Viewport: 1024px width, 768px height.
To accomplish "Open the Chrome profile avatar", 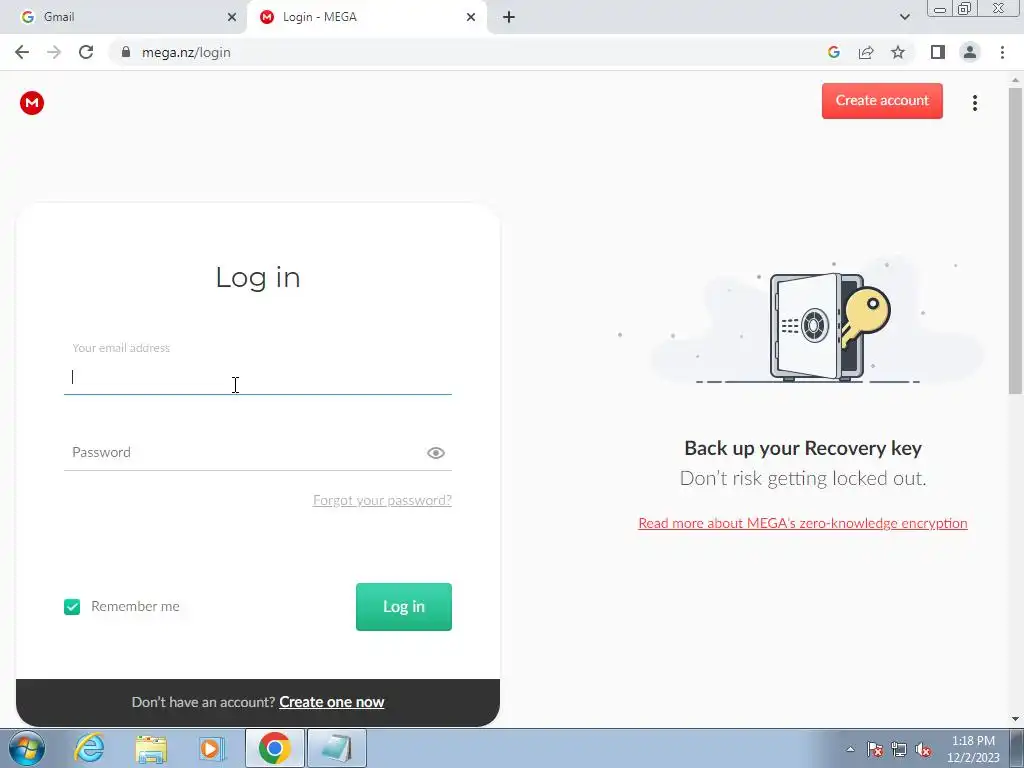I will click(x=970, y=52).
